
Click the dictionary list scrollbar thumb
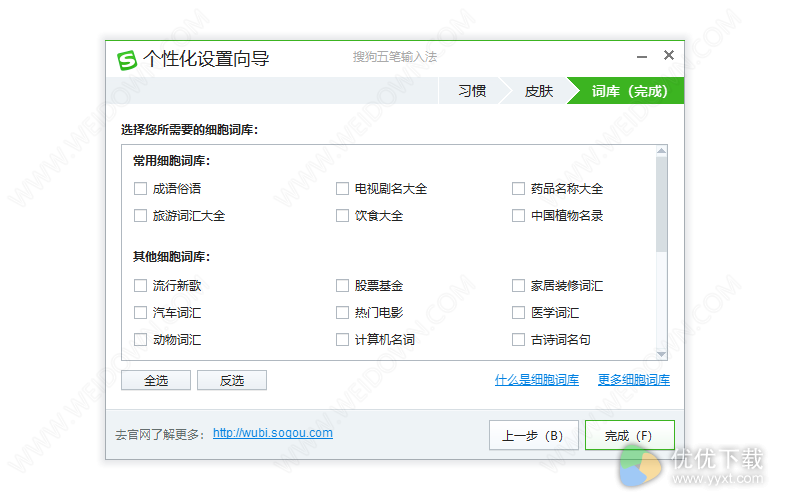tap(662, 204)
